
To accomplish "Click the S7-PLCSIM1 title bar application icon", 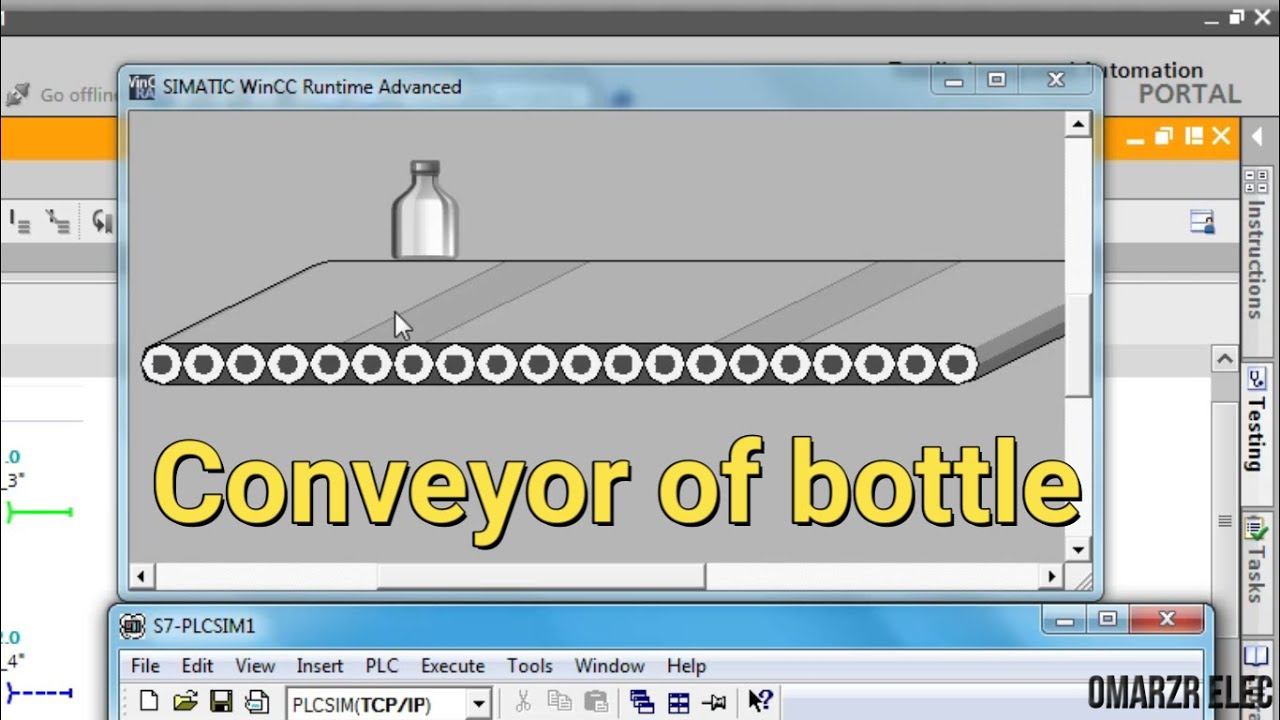I will 132,626.
